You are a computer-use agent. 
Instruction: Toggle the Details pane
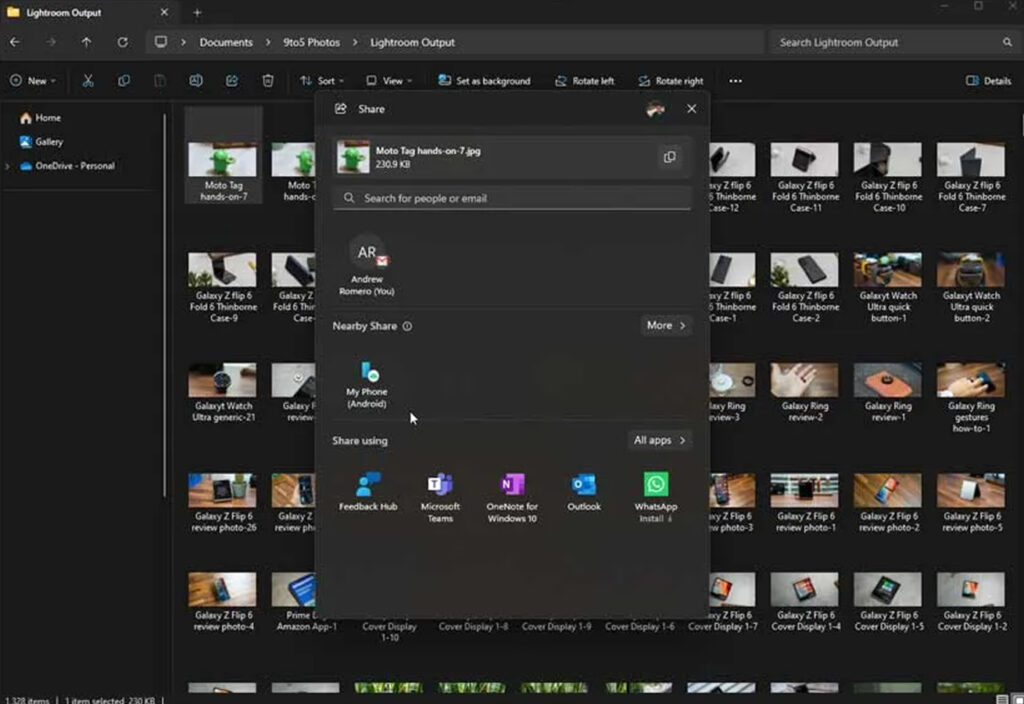(x=988, y=81)
